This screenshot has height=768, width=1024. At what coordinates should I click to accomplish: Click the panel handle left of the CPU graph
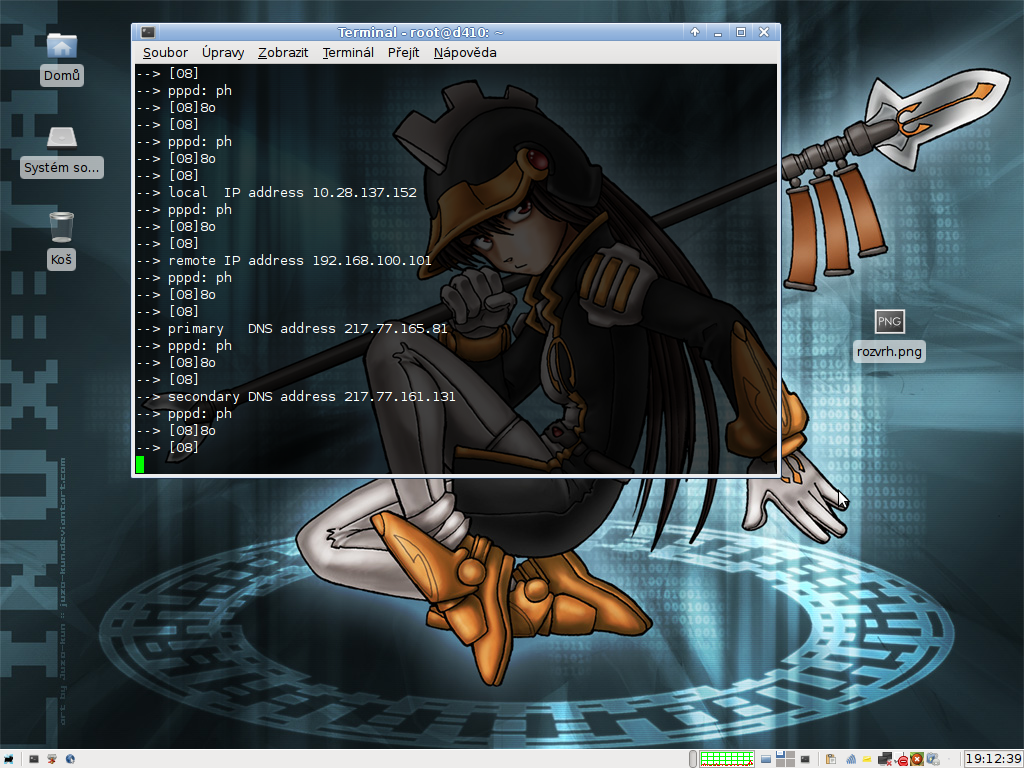pyautogui.click(x=693, y=759)
